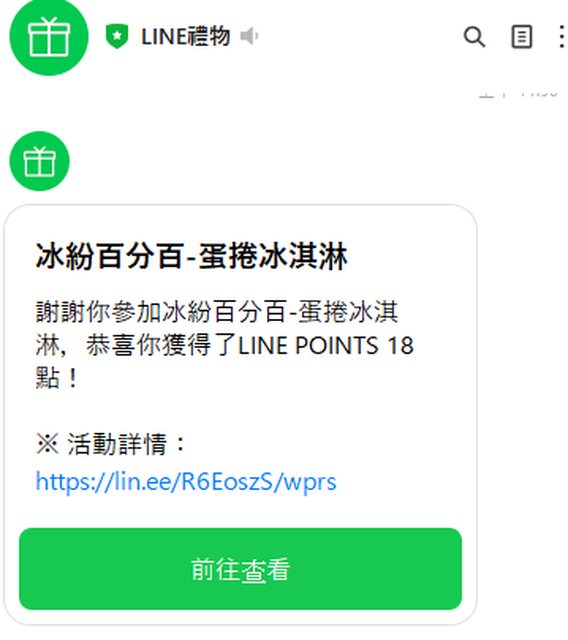
Task: Click the green verified shield badge
Action: (117, 36)
